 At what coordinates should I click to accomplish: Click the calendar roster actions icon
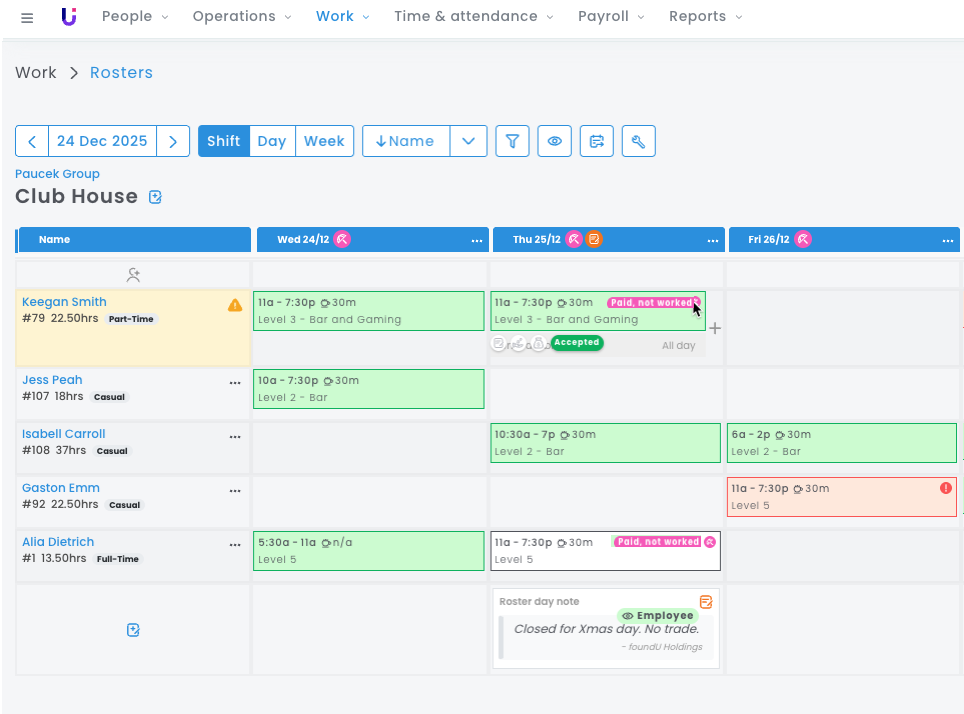(x=596, y=141)
